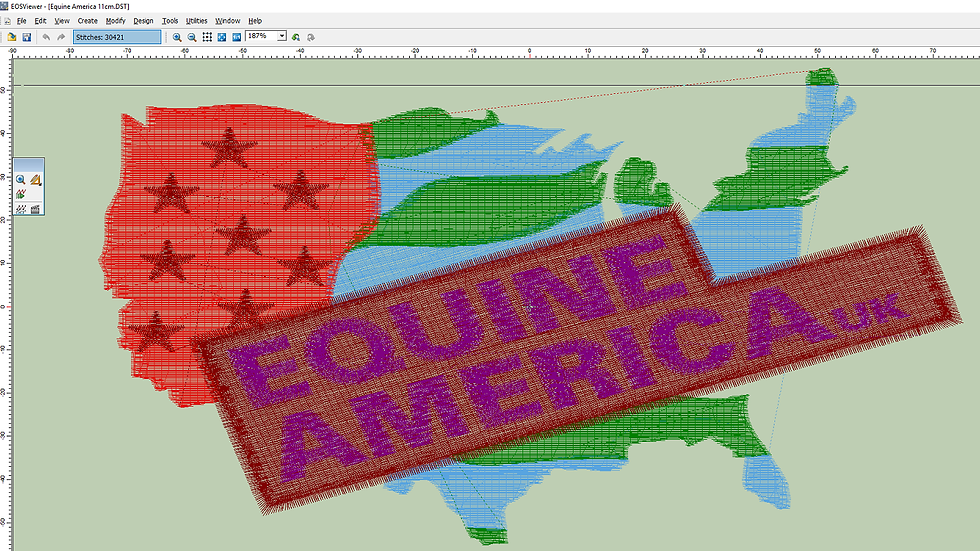Image resolution: width=980 pixels, height=551 pixels.
Task: Open the Create menu
Action: click(x=88, y=21)
